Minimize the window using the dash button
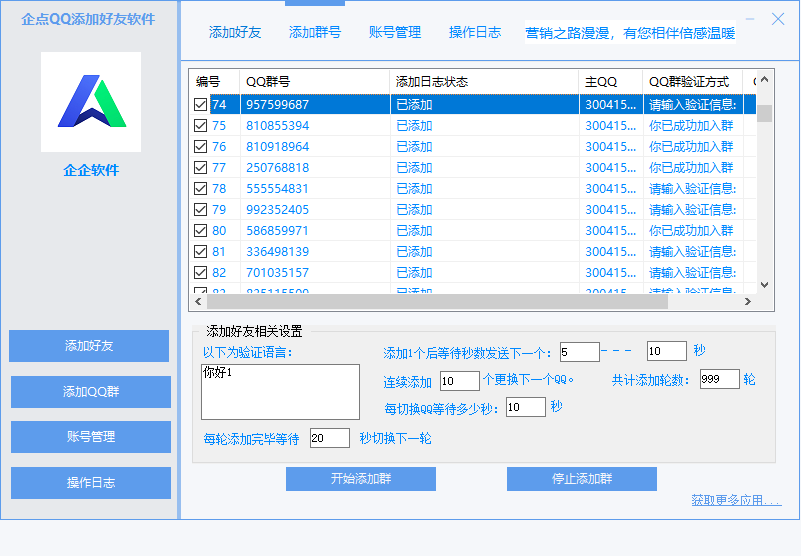This screenshot has width=801, height=556. (x=749, y=19)
